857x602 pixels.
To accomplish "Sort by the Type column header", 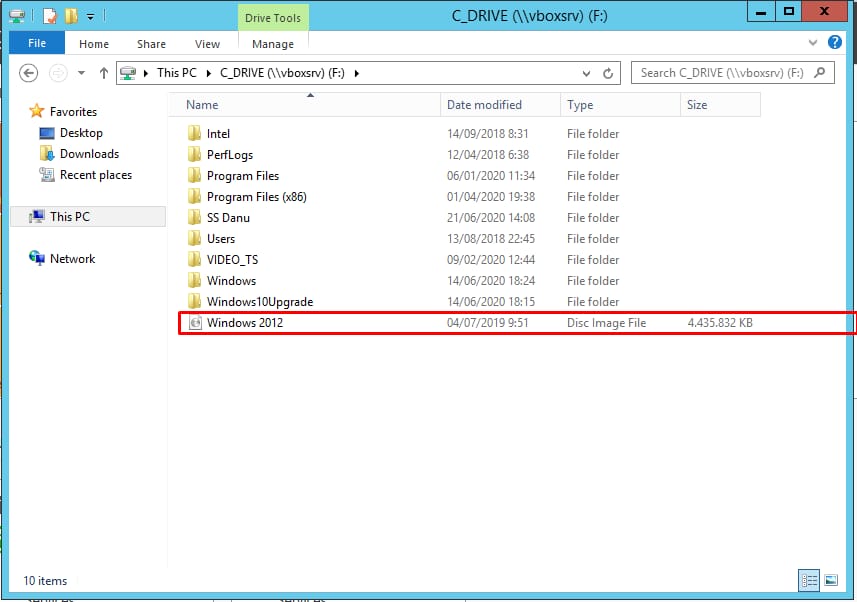I will (x=620, y=105).
